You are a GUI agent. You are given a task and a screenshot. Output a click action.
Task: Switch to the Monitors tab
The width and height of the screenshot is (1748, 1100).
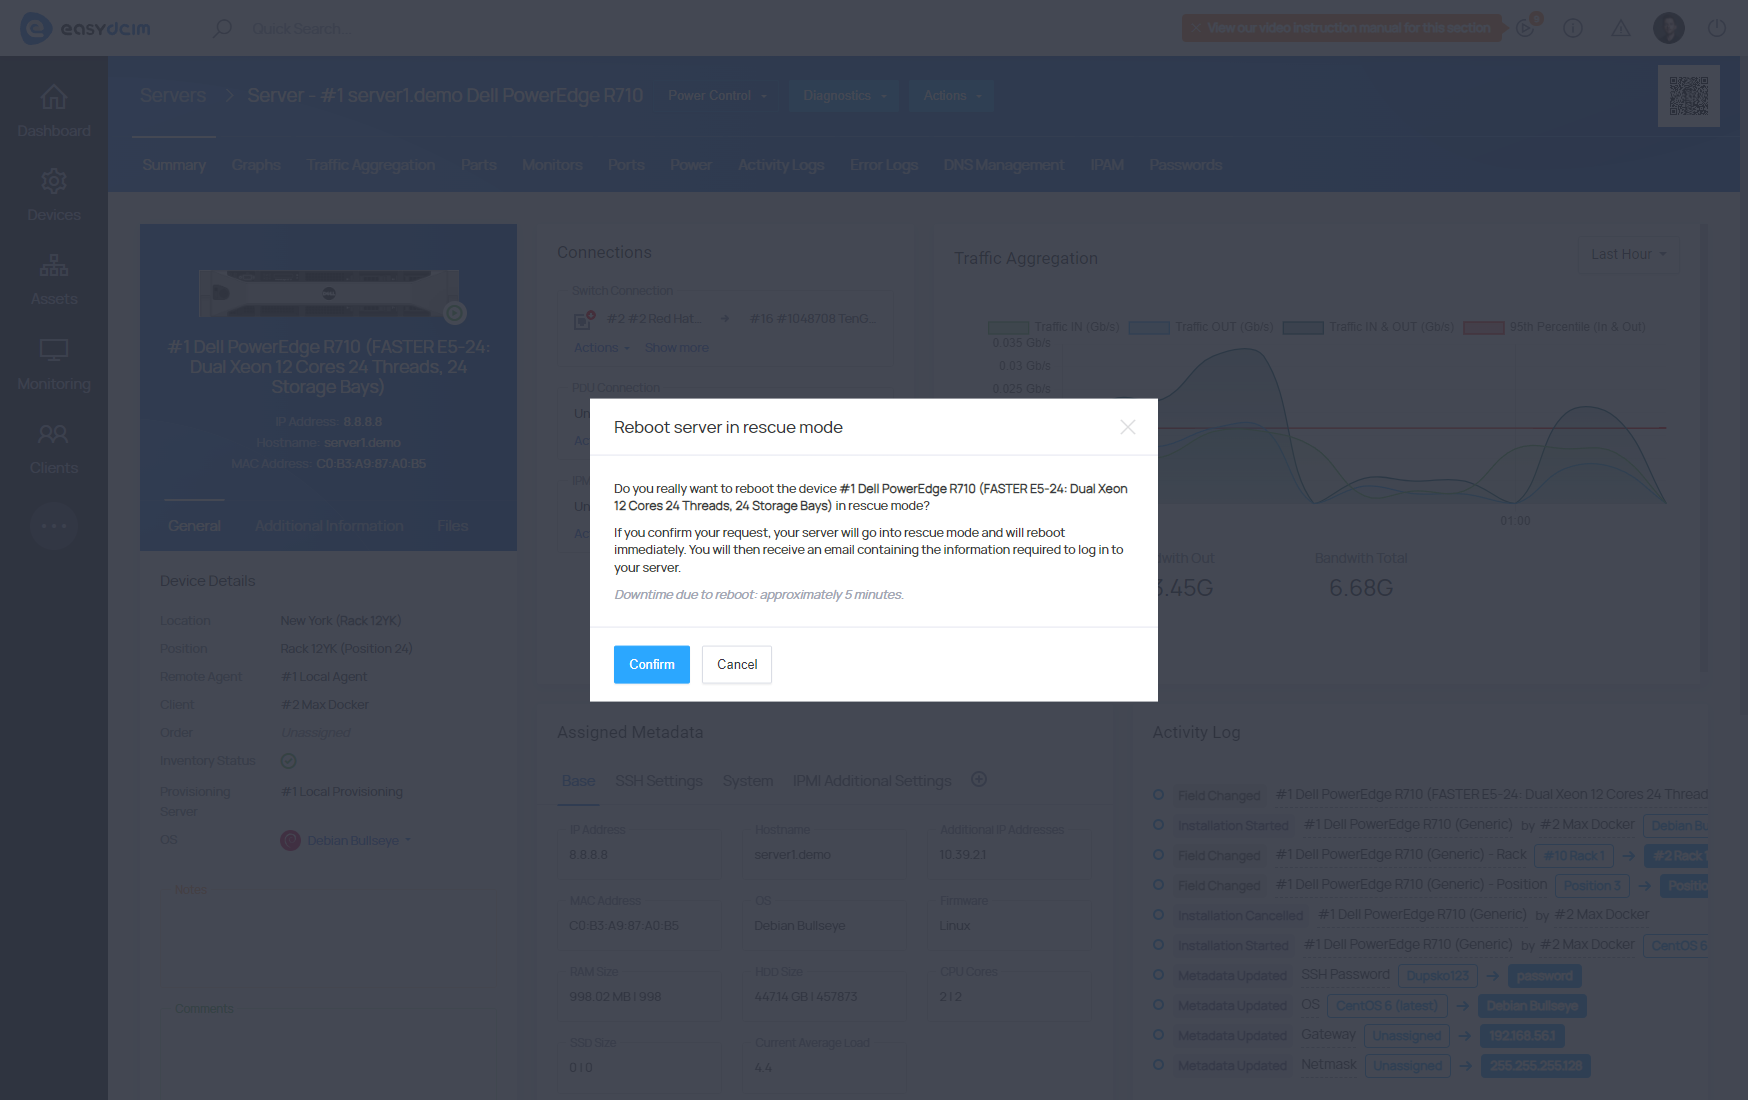tap(552, 165)
